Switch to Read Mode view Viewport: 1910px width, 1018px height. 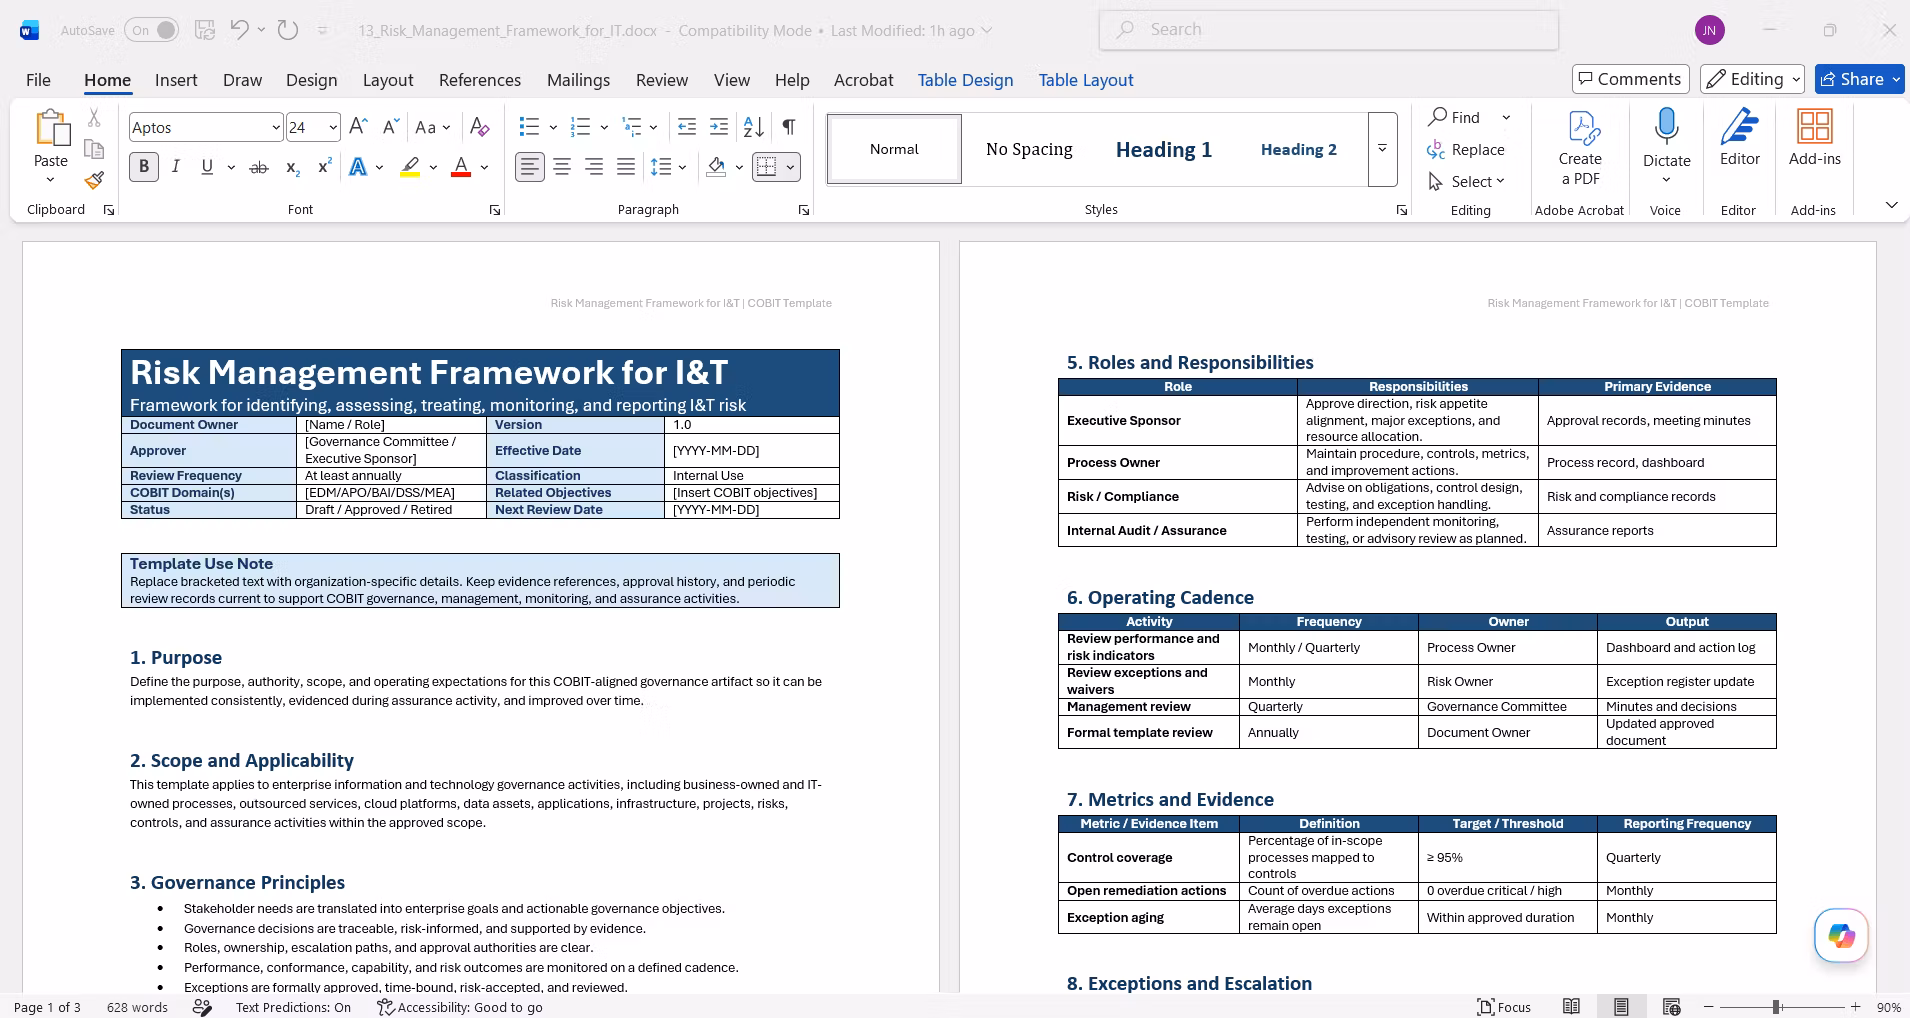tap(1572, 1007)
